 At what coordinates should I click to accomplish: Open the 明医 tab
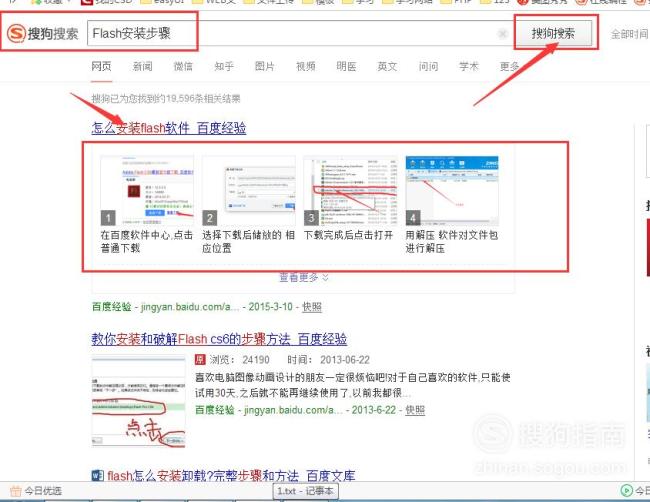346,66
